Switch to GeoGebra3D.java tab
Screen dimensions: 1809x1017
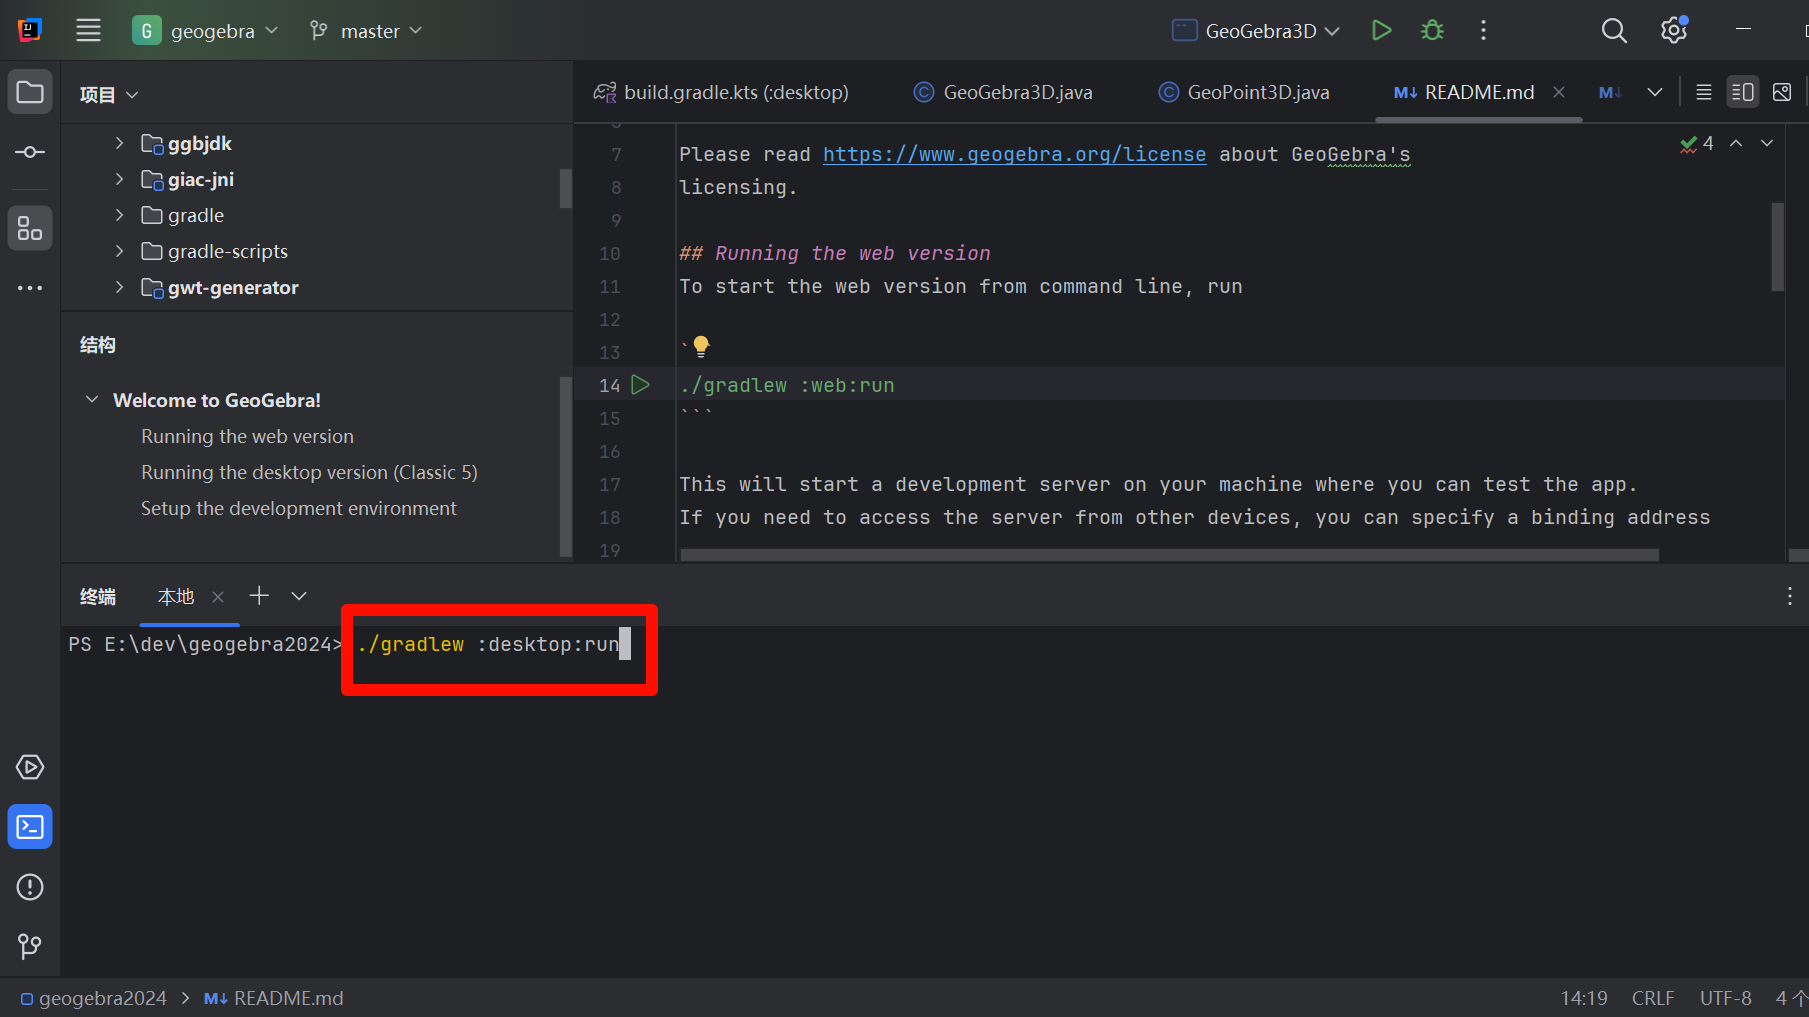click(1003, 92)
